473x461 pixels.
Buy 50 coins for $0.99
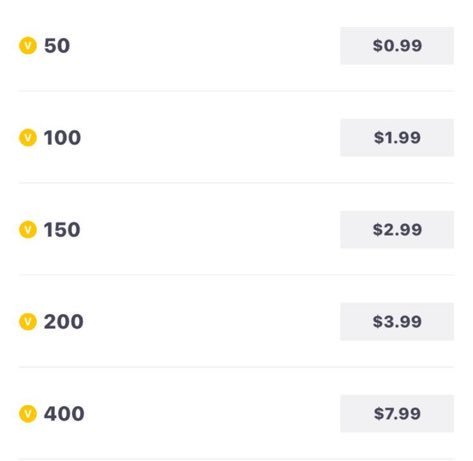[397, 46]
